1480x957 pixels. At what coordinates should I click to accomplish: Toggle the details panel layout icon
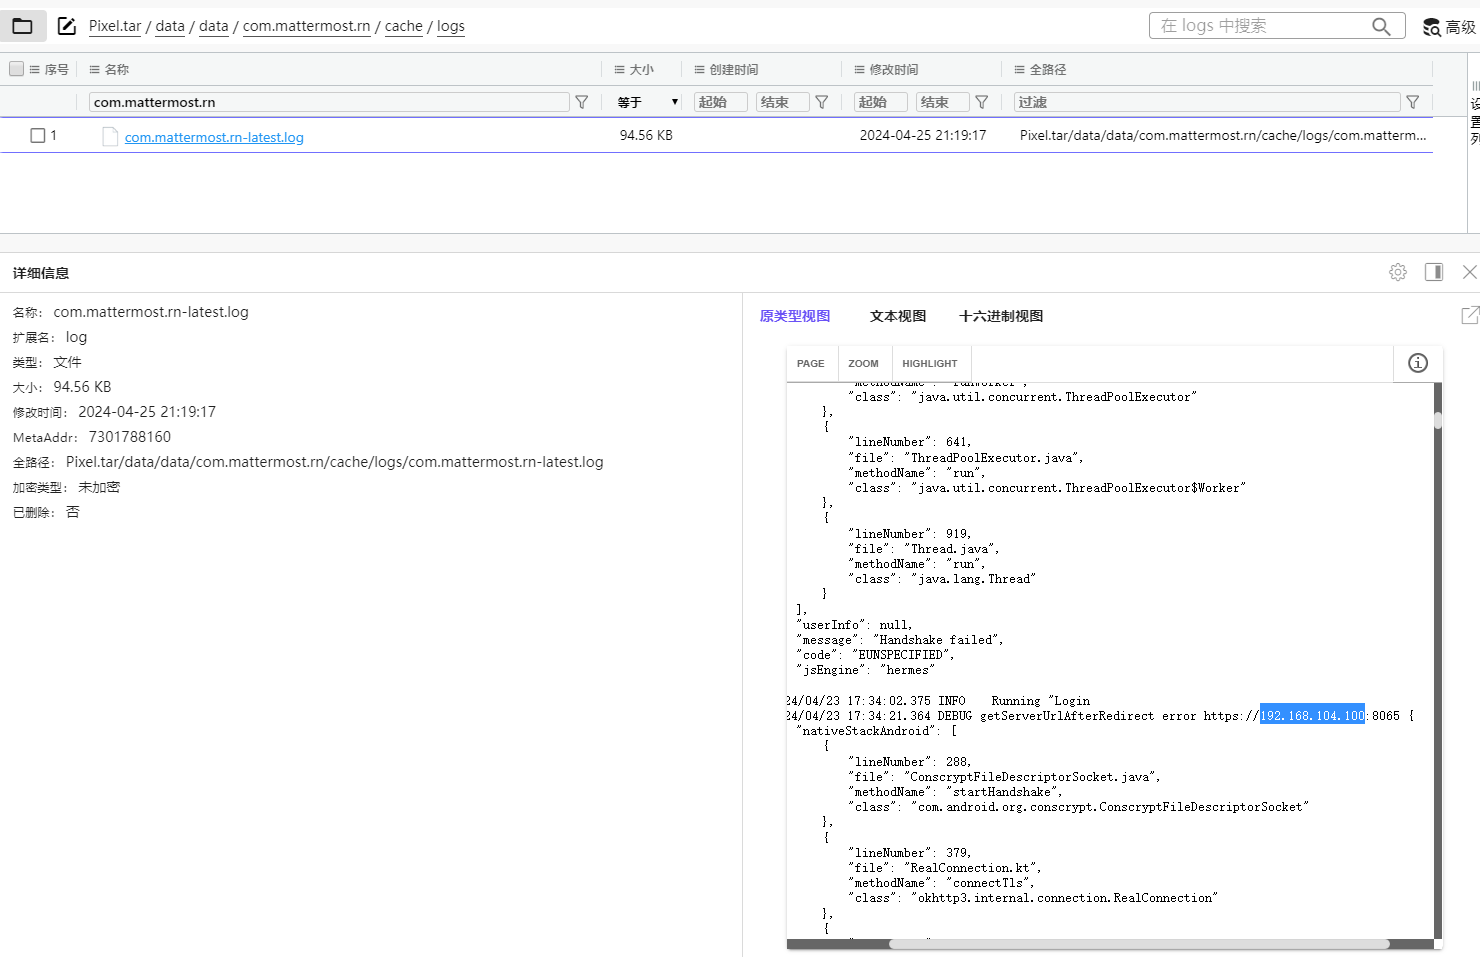pos(1434,272)
